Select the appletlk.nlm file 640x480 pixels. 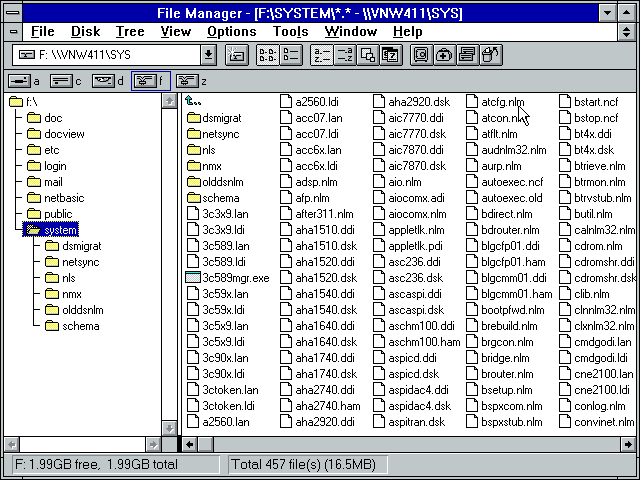point(409,230)
